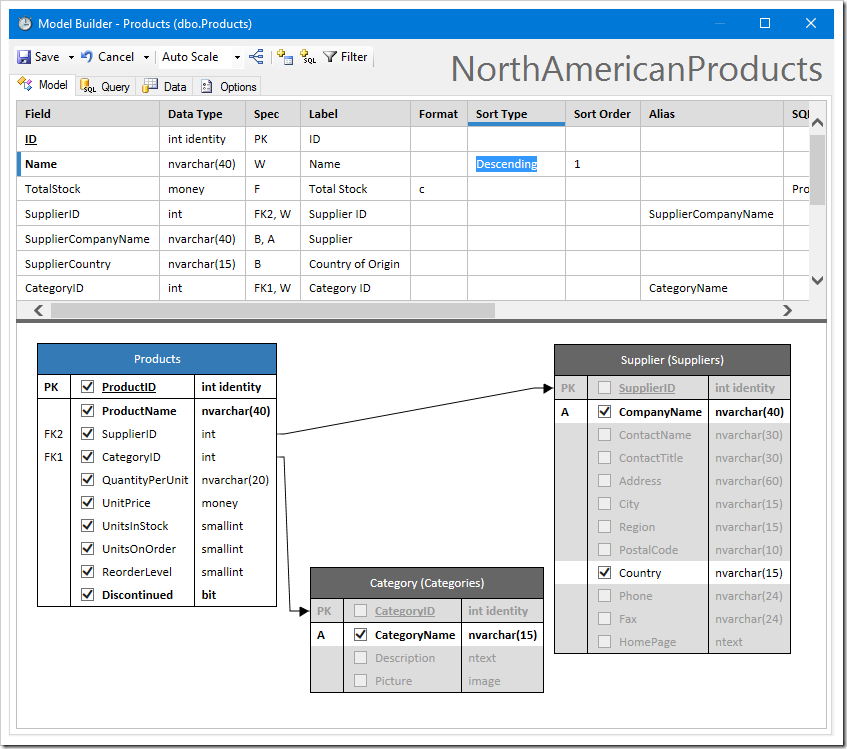847x749 pixels.
Task: Select the Descending sort type cell
Action: [x=506, y=164]
